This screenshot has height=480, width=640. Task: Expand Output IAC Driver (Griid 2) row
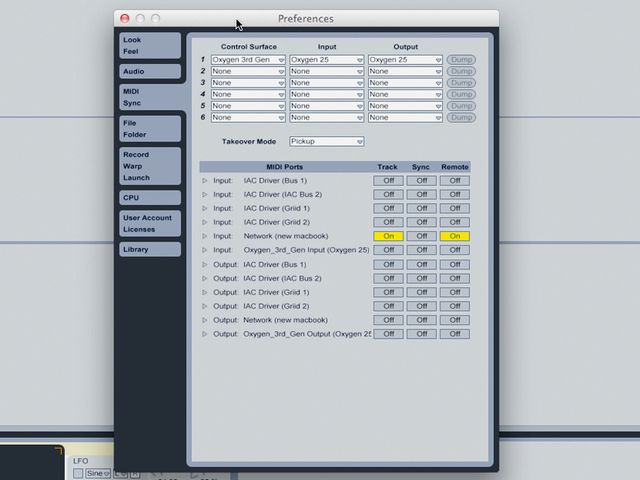pyautogui.click(x=204, y=307)
